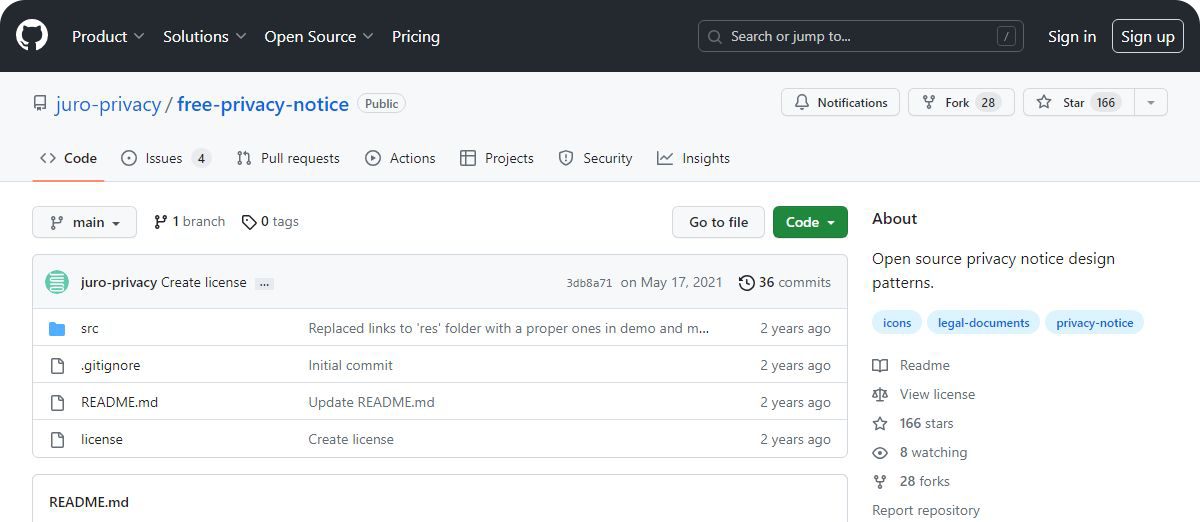Switch to the Actions tab
Viewport: 1200px width, 522px height.
(x=400, y=158)
